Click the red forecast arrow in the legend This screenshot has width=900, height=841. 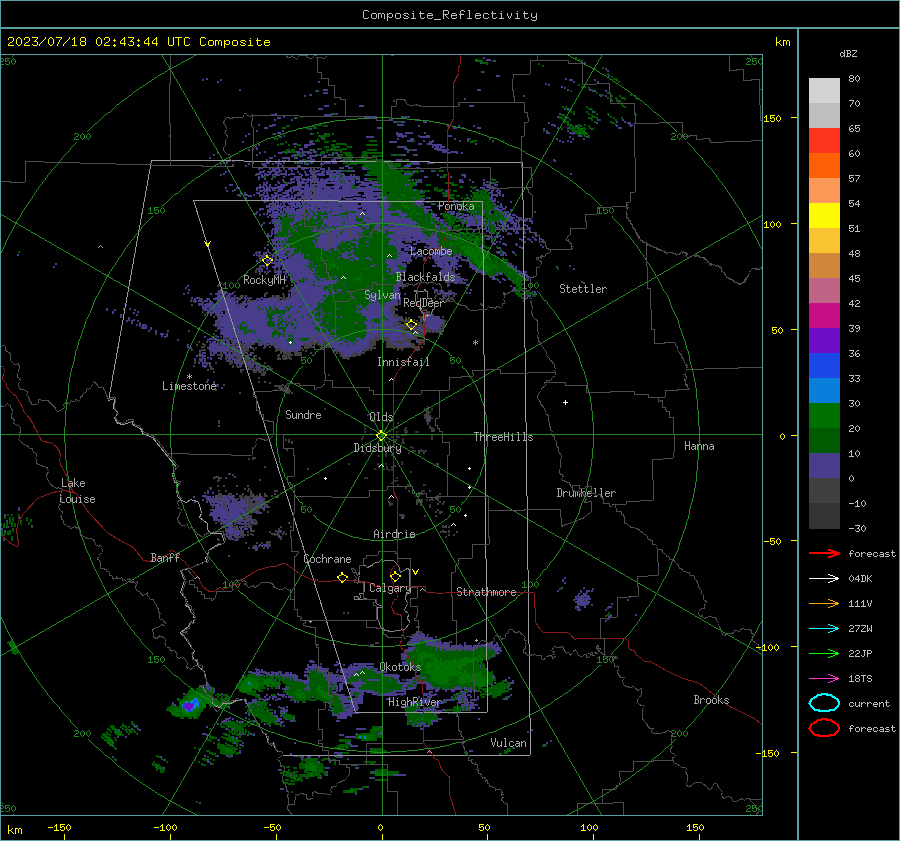[824, 553]
